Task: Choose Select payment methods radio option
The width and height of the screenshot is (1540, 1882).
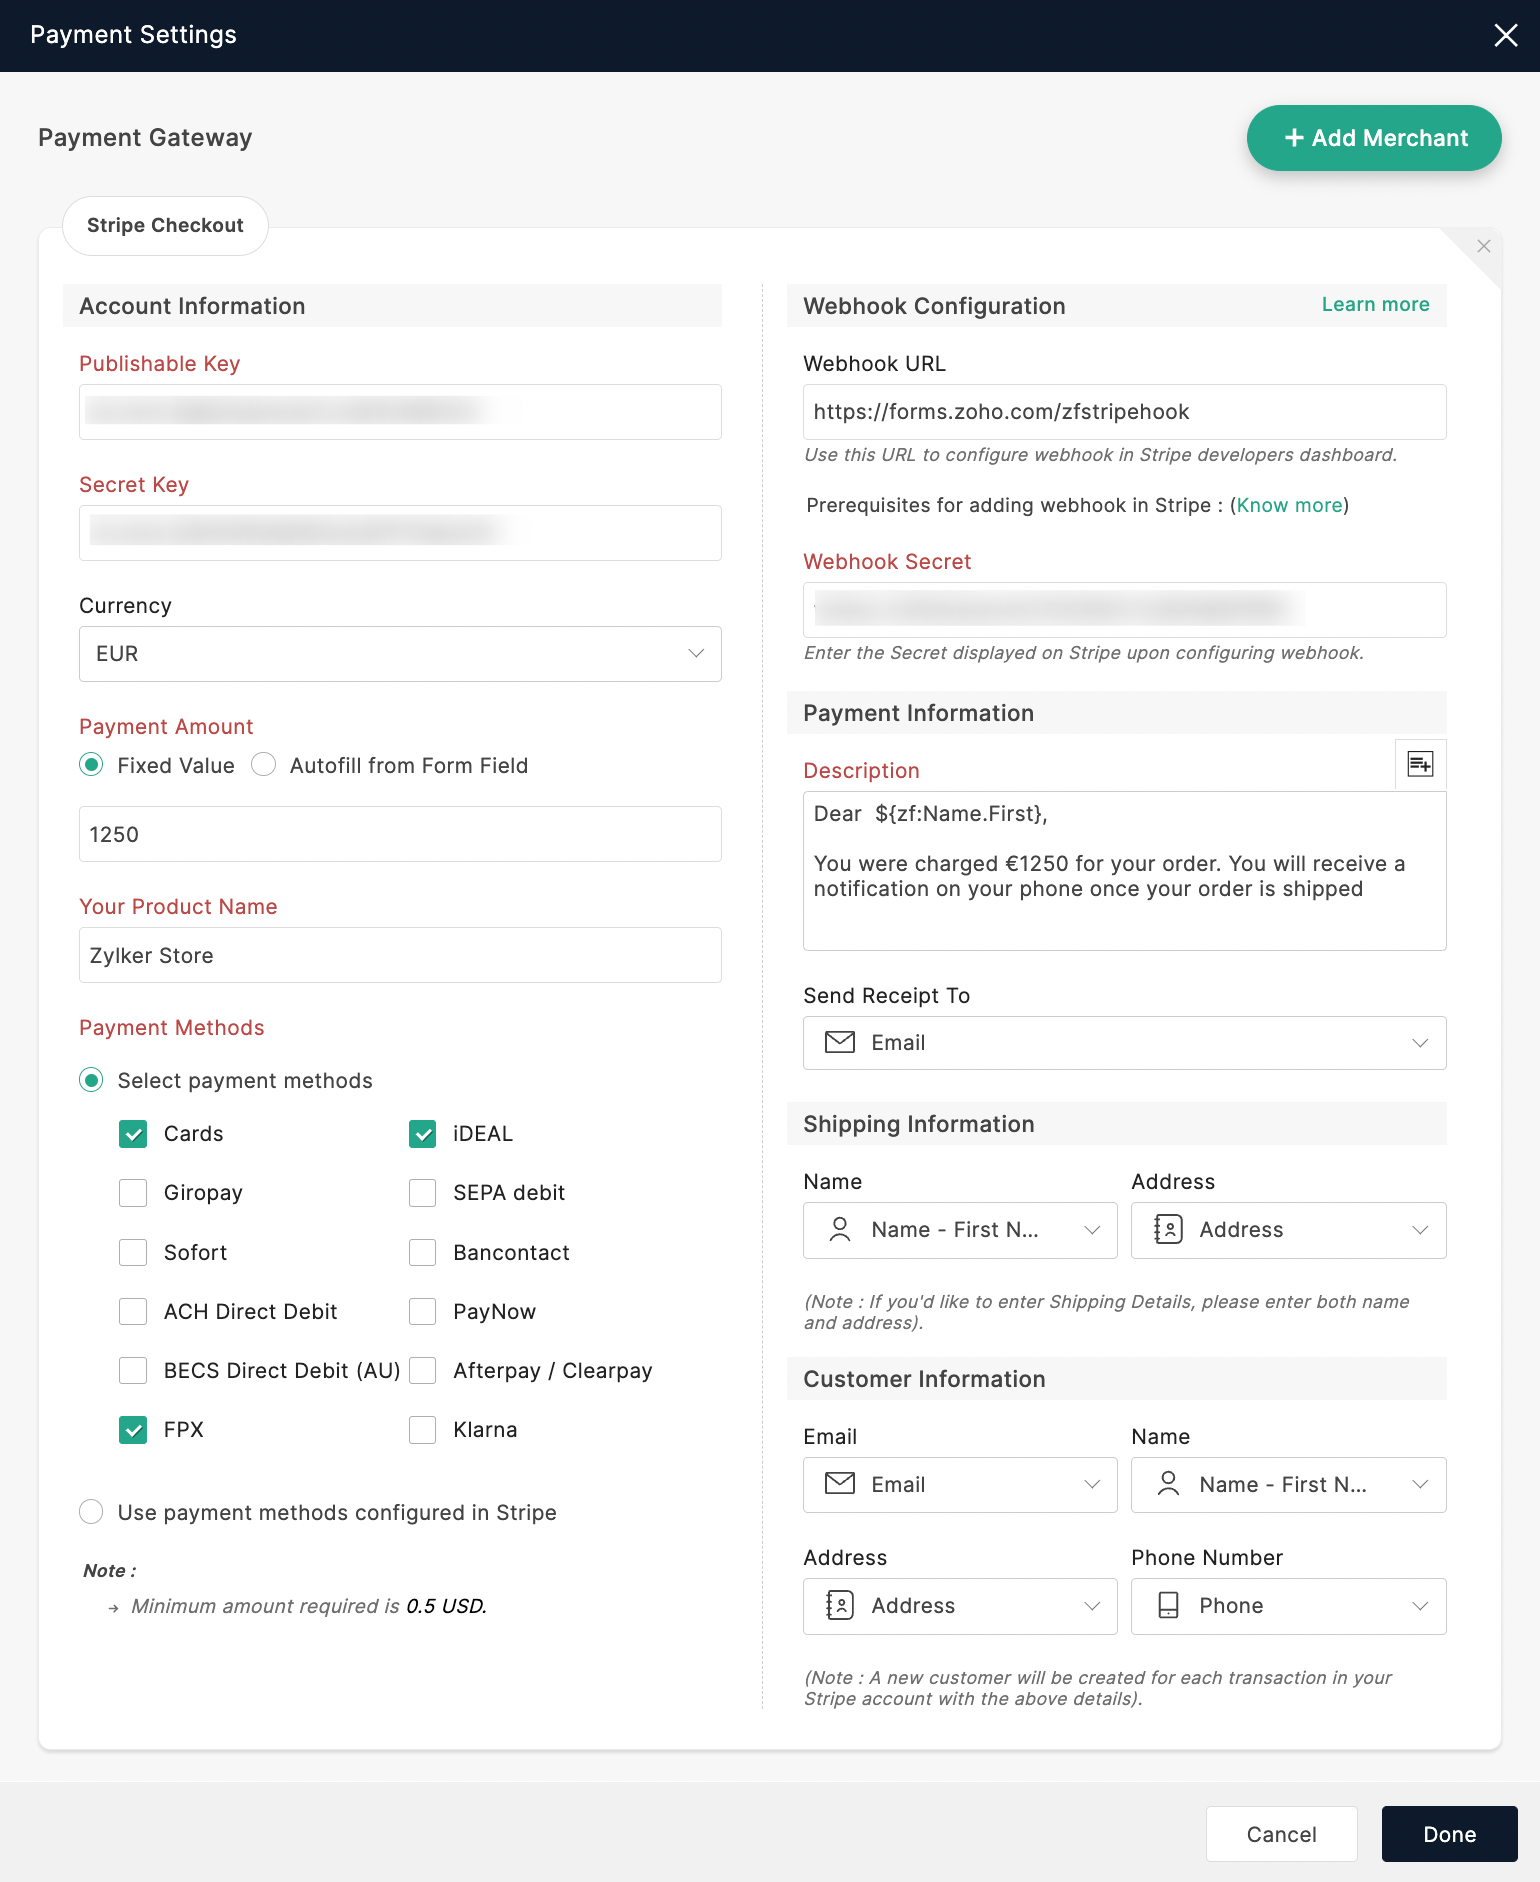Action: click(x=91, y=1080)
